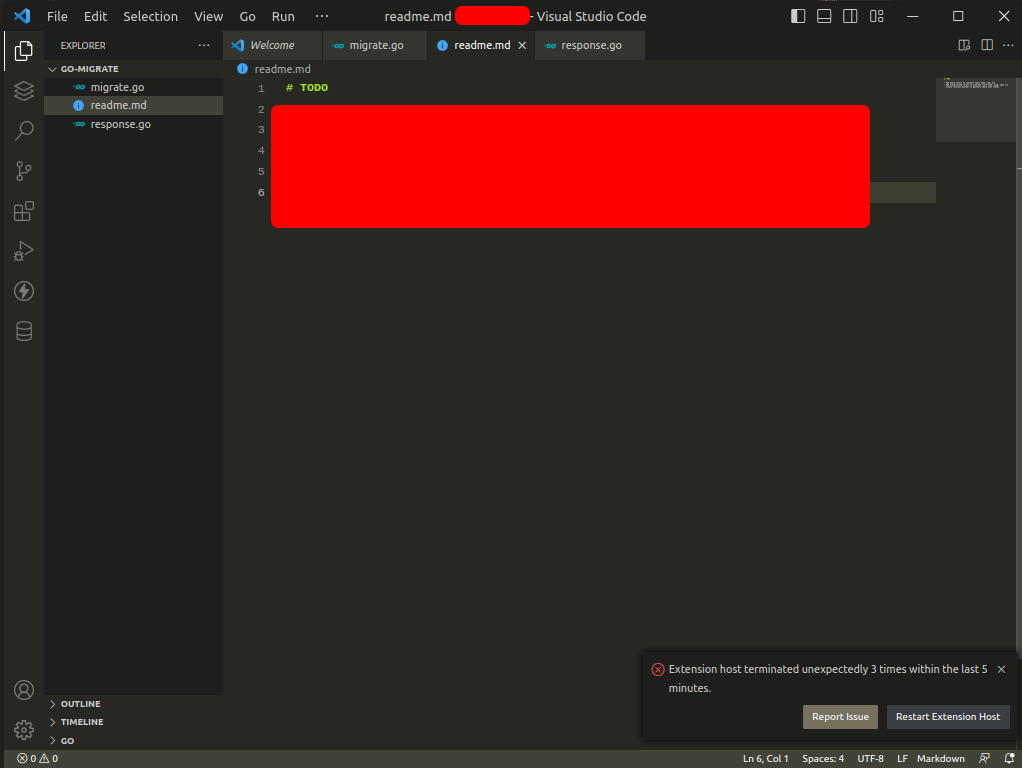Screen dimensions: 1022x768
Task: Change the UTF-8 encoding in status bar
Action: 870,758
